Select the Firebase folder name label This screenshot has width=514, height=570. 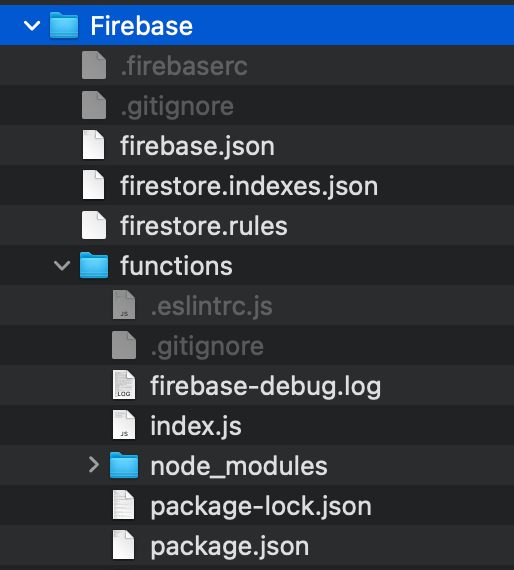[x=141, y=26]
